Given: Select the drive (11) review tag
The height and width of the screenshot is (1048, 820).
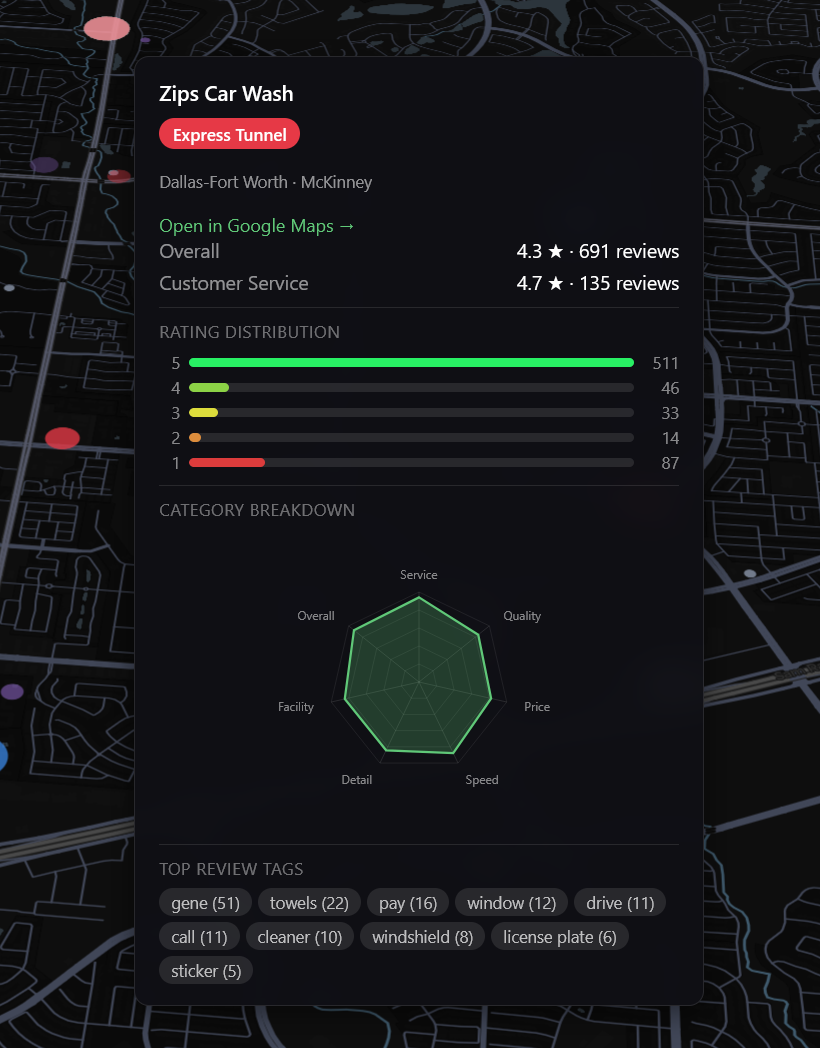Looking at the screenshot, I should 620,903.
